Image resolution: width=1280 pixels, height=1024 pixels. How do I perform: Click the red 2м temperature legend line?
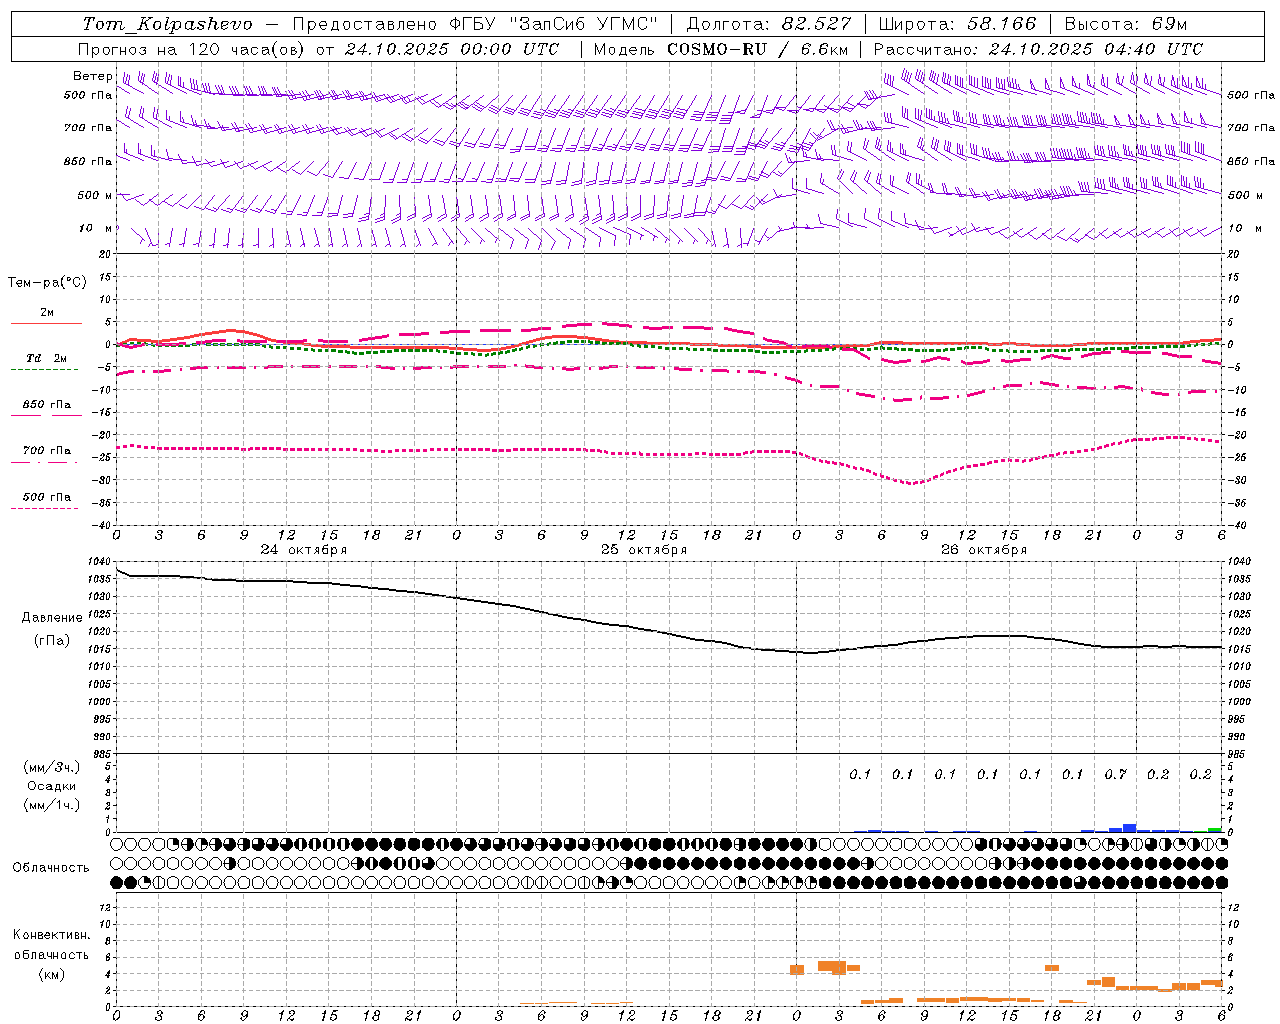[46, 323]
